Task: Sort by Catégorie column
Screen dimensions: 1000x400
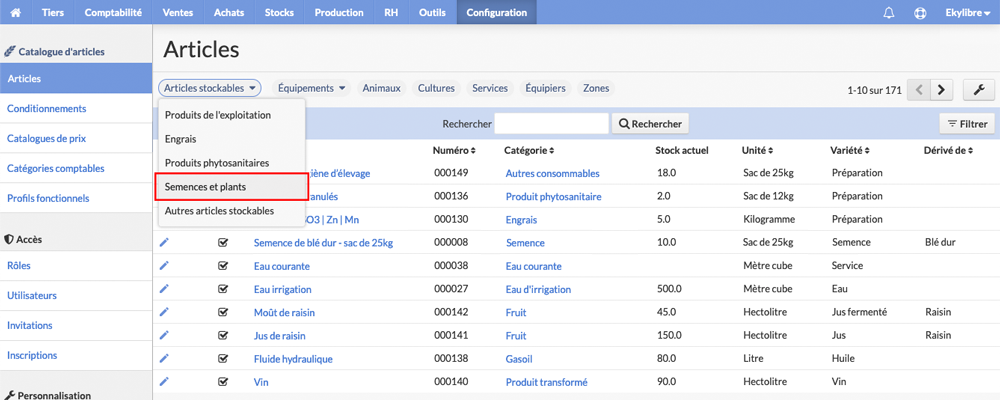Action: coord(529,151)
